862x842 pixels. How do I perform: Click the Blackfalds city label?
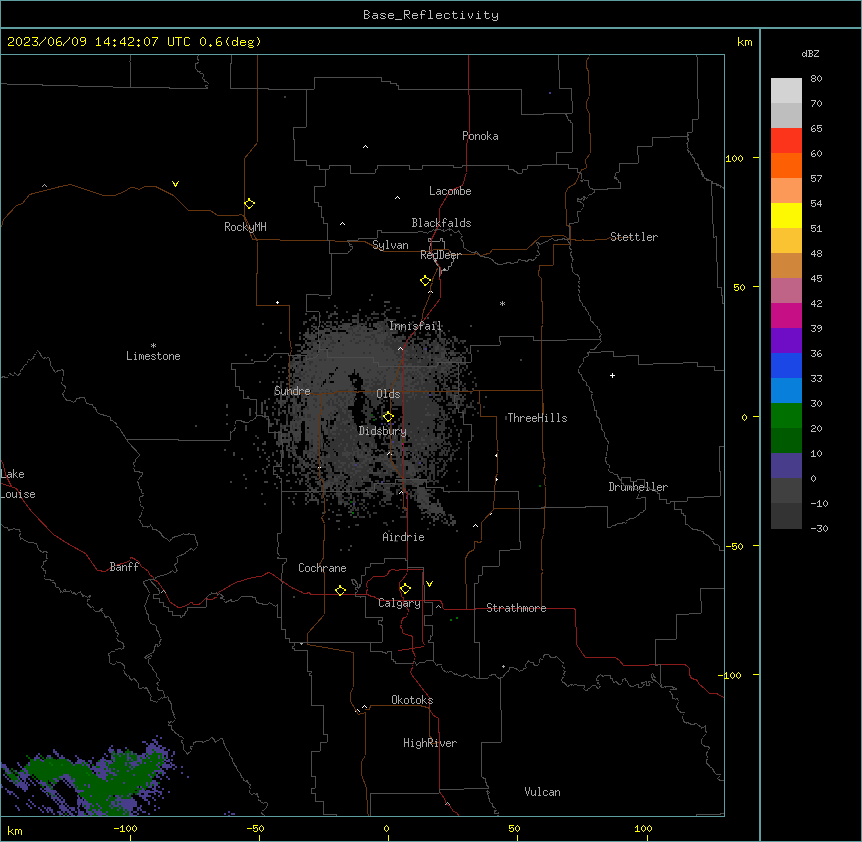441,223
